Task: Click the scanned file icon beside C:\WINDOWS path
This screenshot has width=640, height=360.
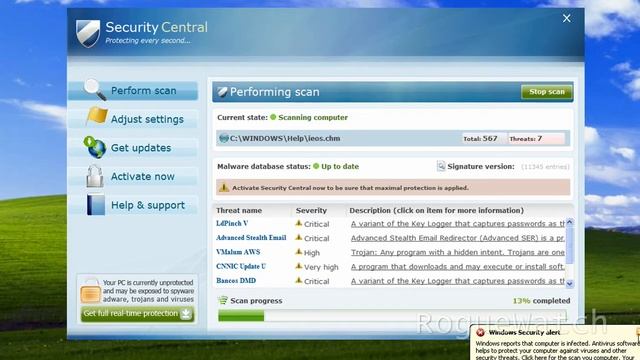Action: (224, 138)
